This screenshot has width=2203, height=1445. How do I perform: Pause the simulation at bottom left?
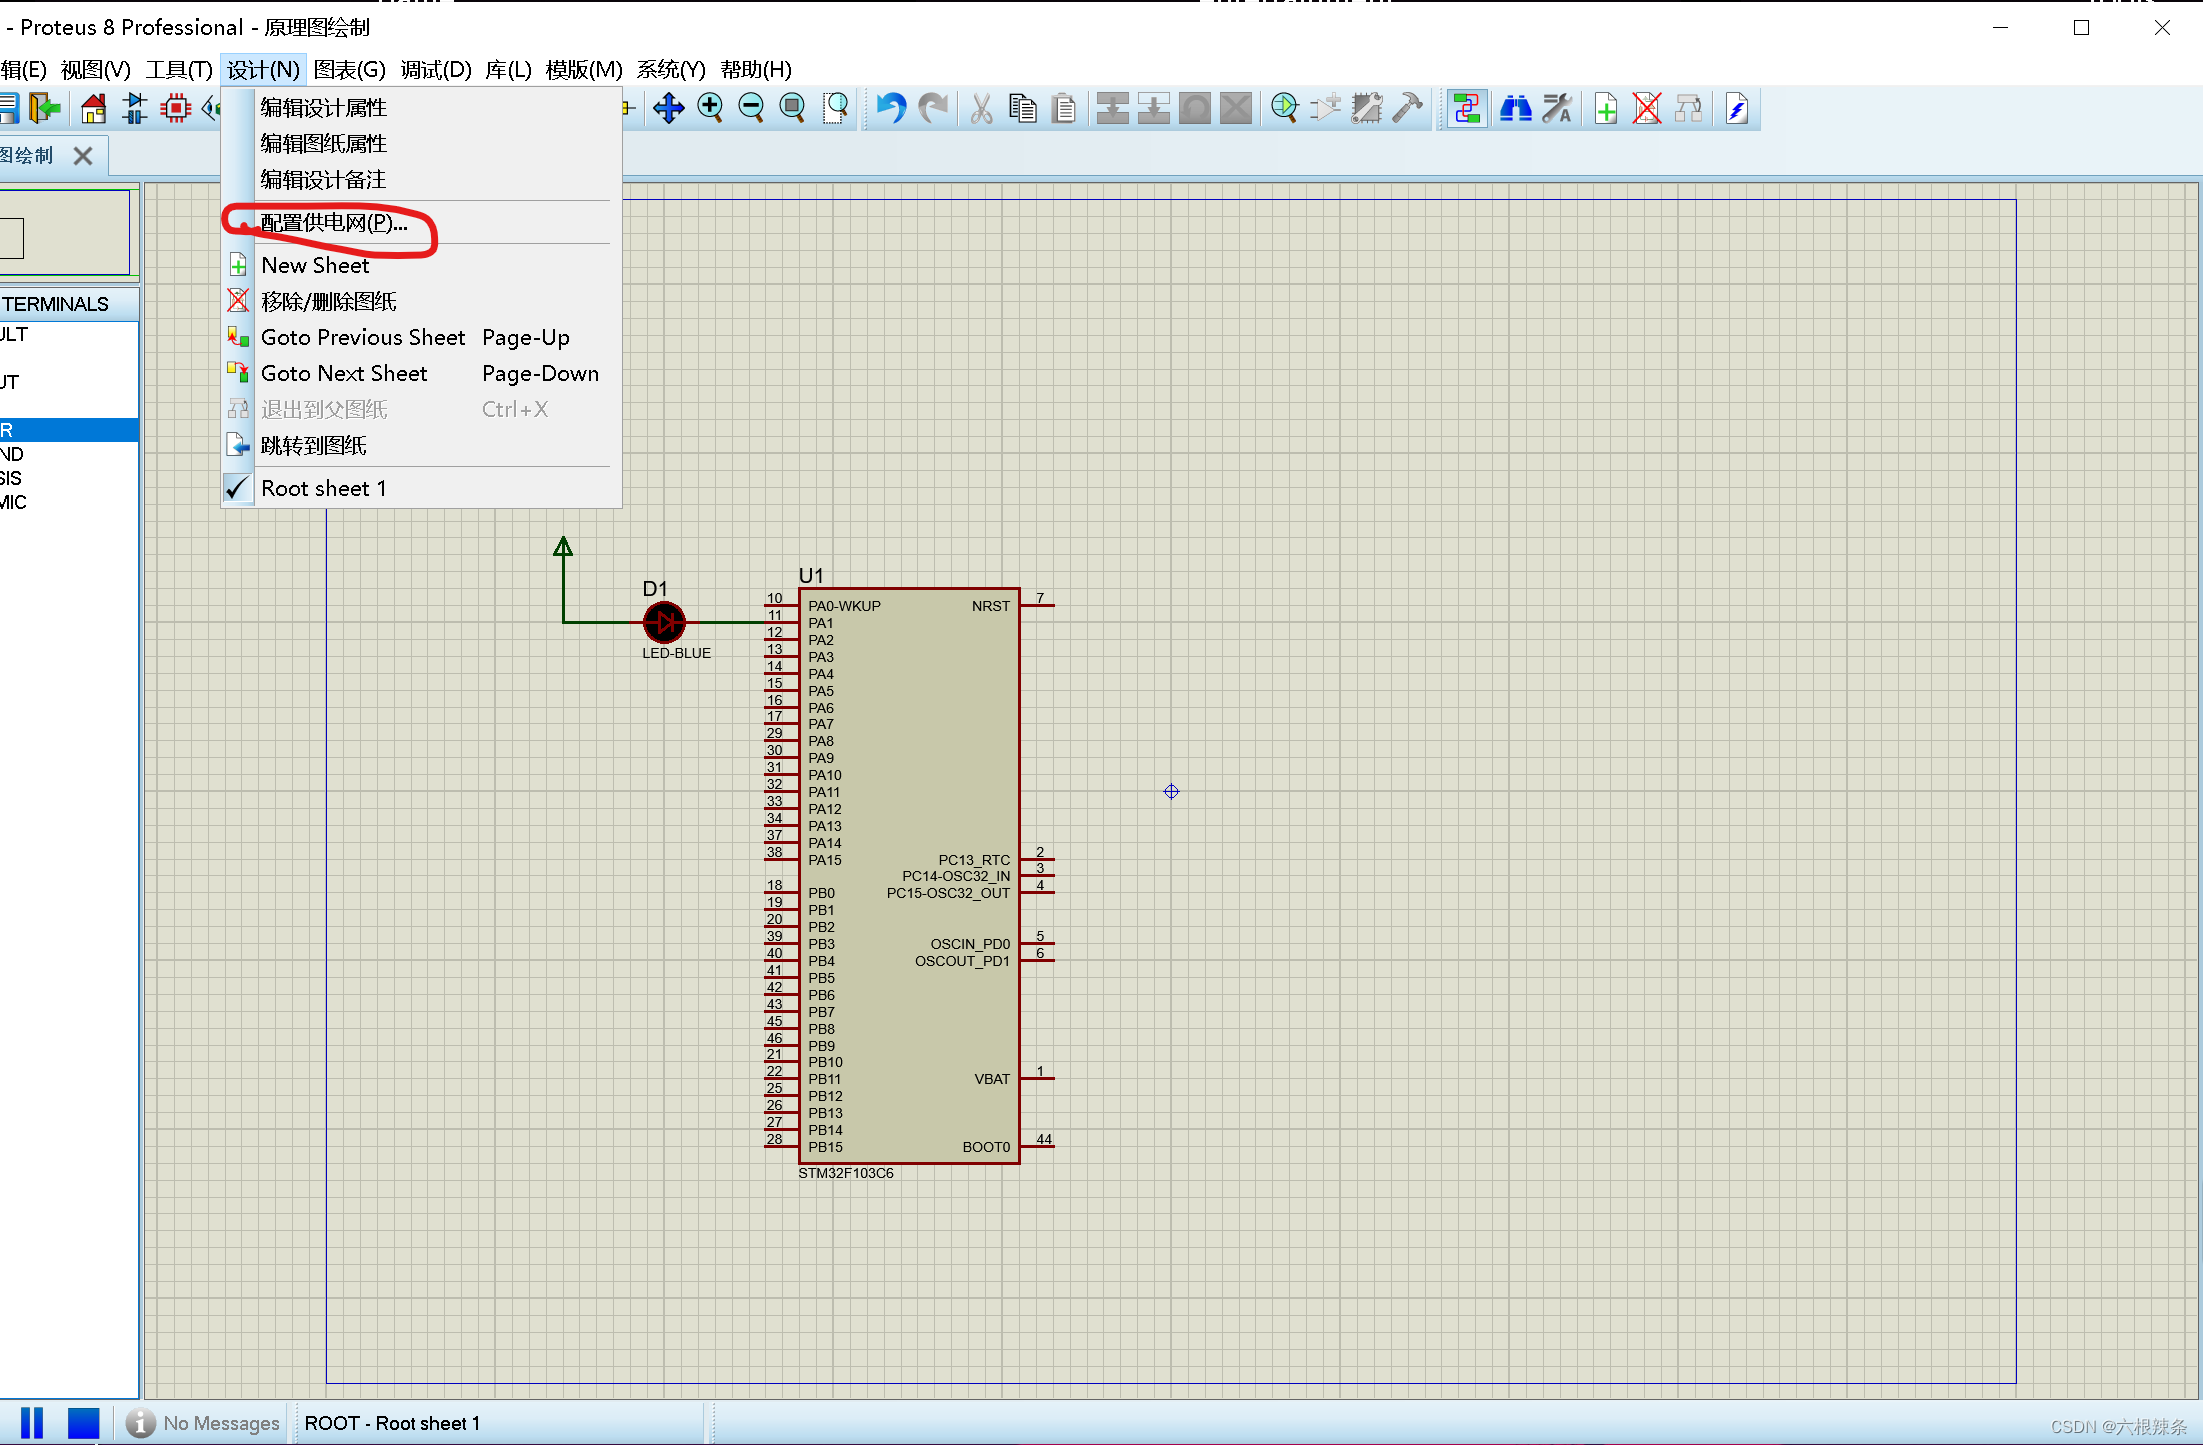click(x=32, y=1423)
